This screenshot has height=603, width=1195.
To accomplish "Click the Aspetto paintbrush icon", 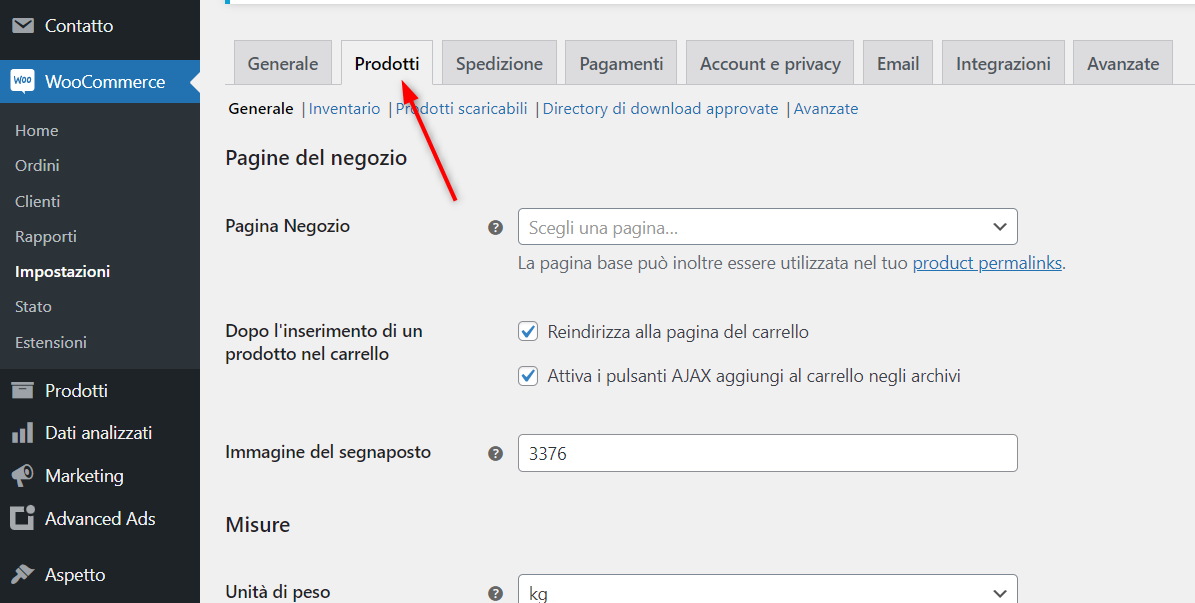I will (x=21, y=574).
